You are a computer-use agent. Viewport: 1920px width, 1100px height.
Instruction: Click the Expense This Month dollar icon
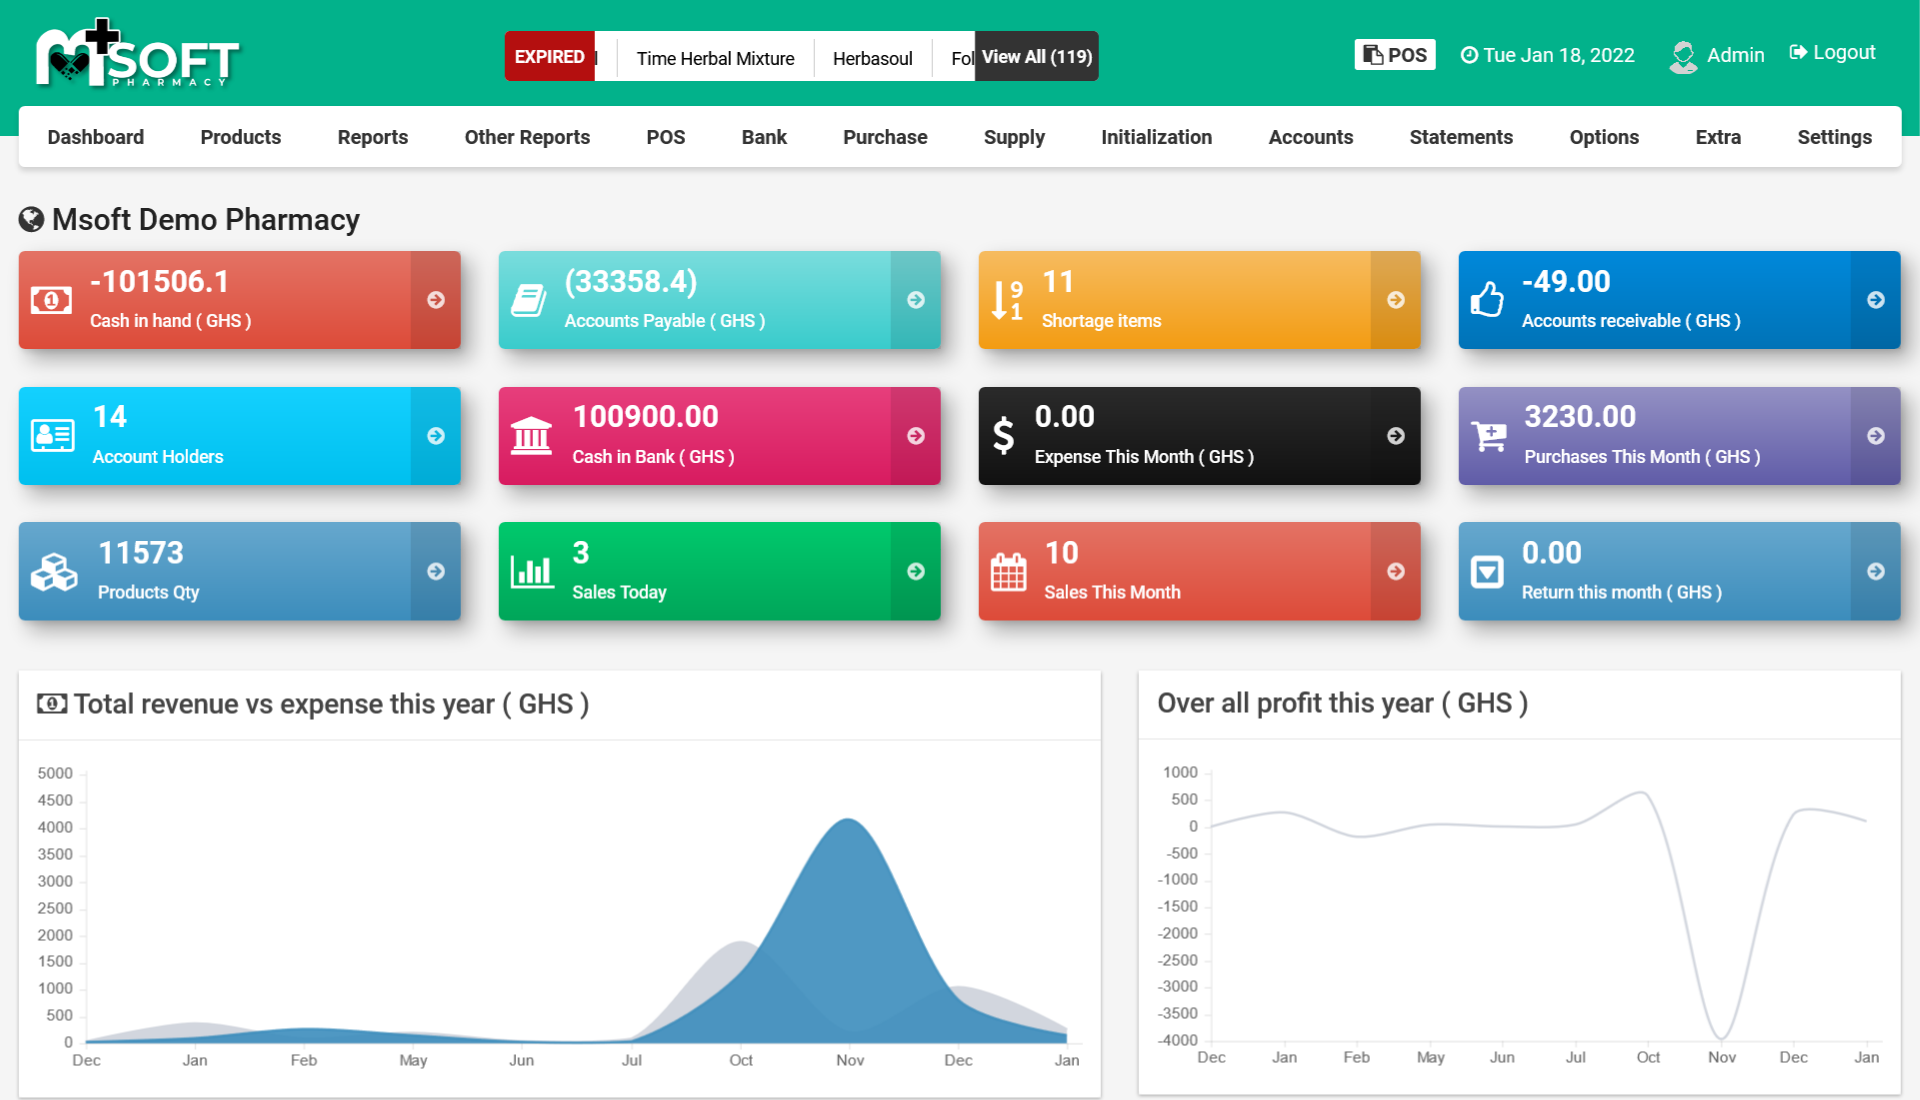[1003, 436]
